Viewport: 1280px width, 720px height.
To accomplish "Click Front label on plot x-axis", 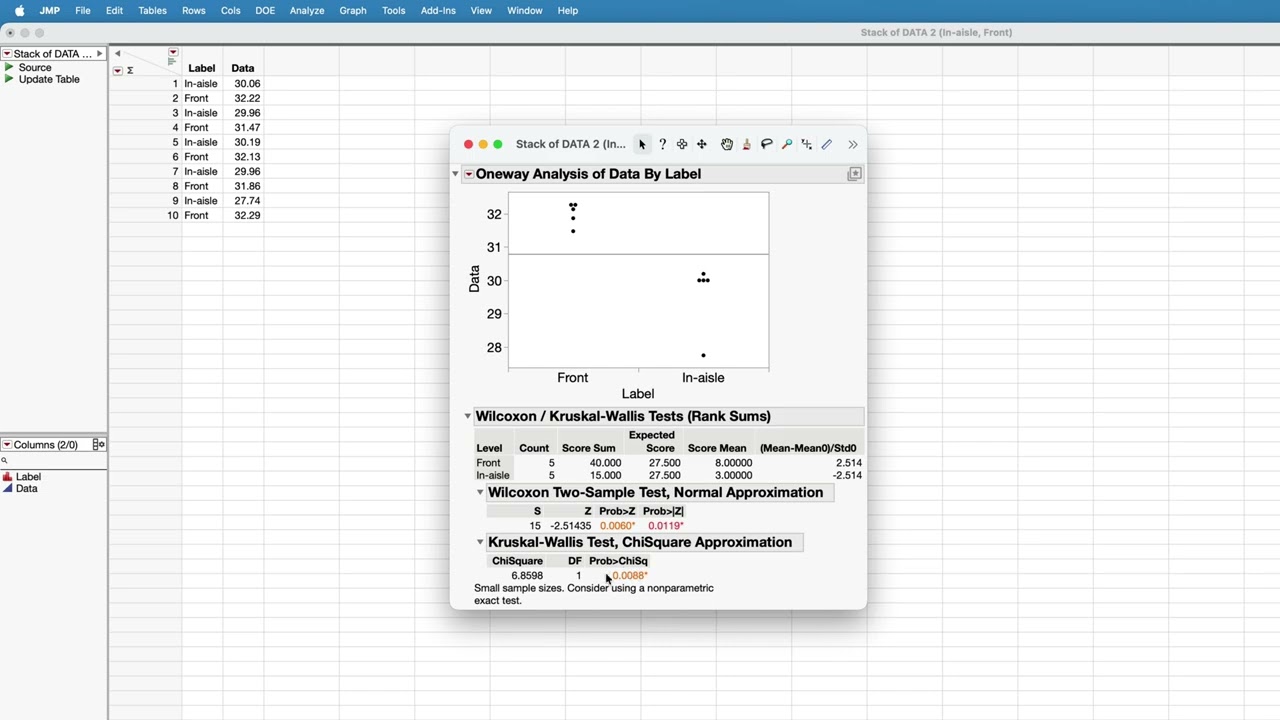I will pos(573,378).
